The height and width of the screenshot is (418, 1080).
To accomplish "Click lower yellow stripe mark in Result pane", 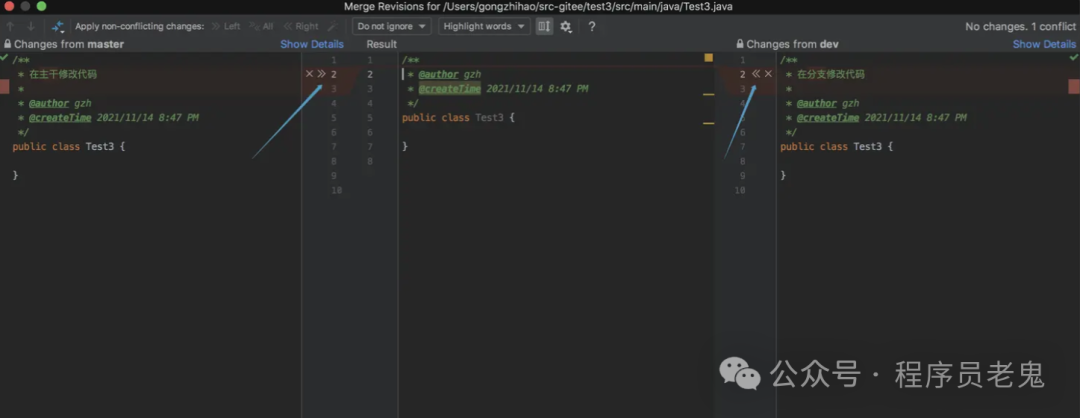I will 708,123.
